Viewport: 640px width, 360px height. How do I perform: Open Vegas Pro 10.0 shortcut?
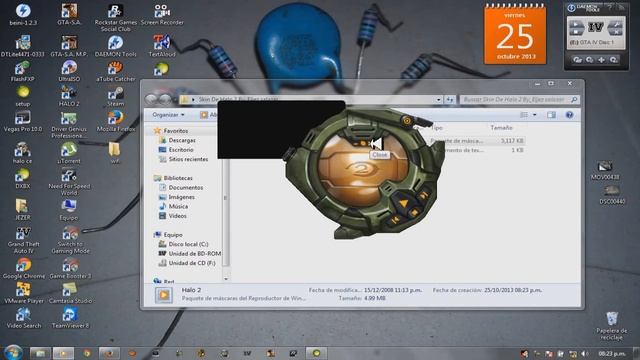pyautogui.click(x=23, y=121)
